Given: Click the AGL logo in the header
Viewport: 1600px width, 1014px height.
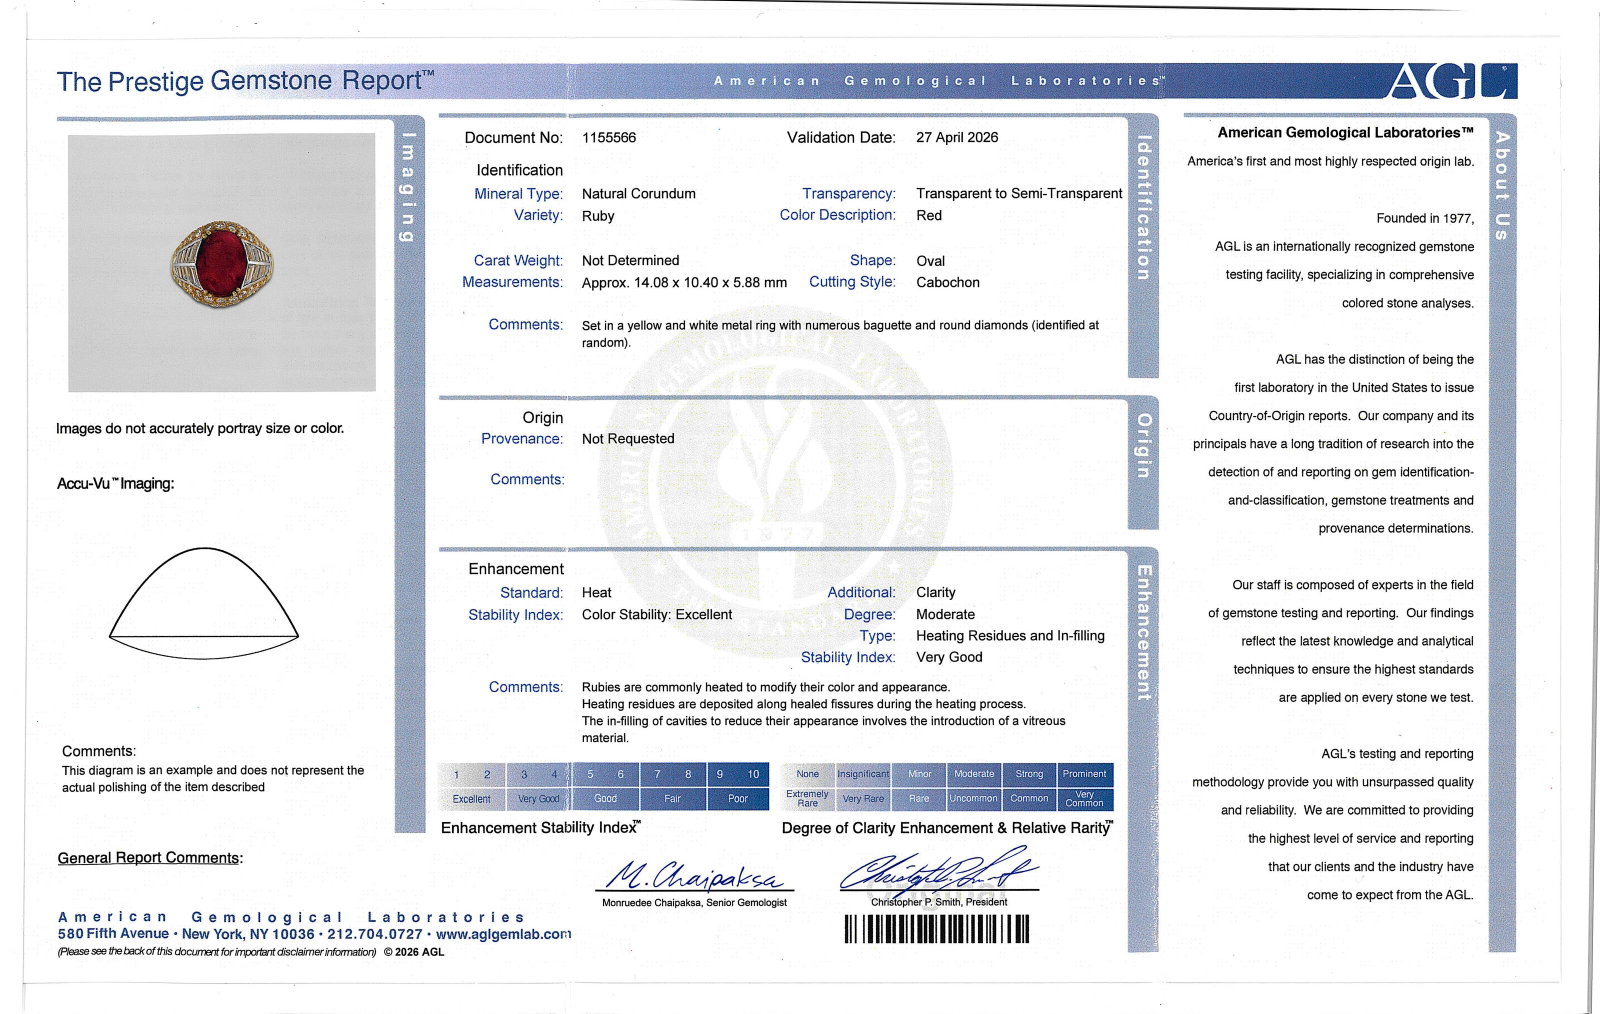Looking at the screenshot, I should tap(1452, 81).
